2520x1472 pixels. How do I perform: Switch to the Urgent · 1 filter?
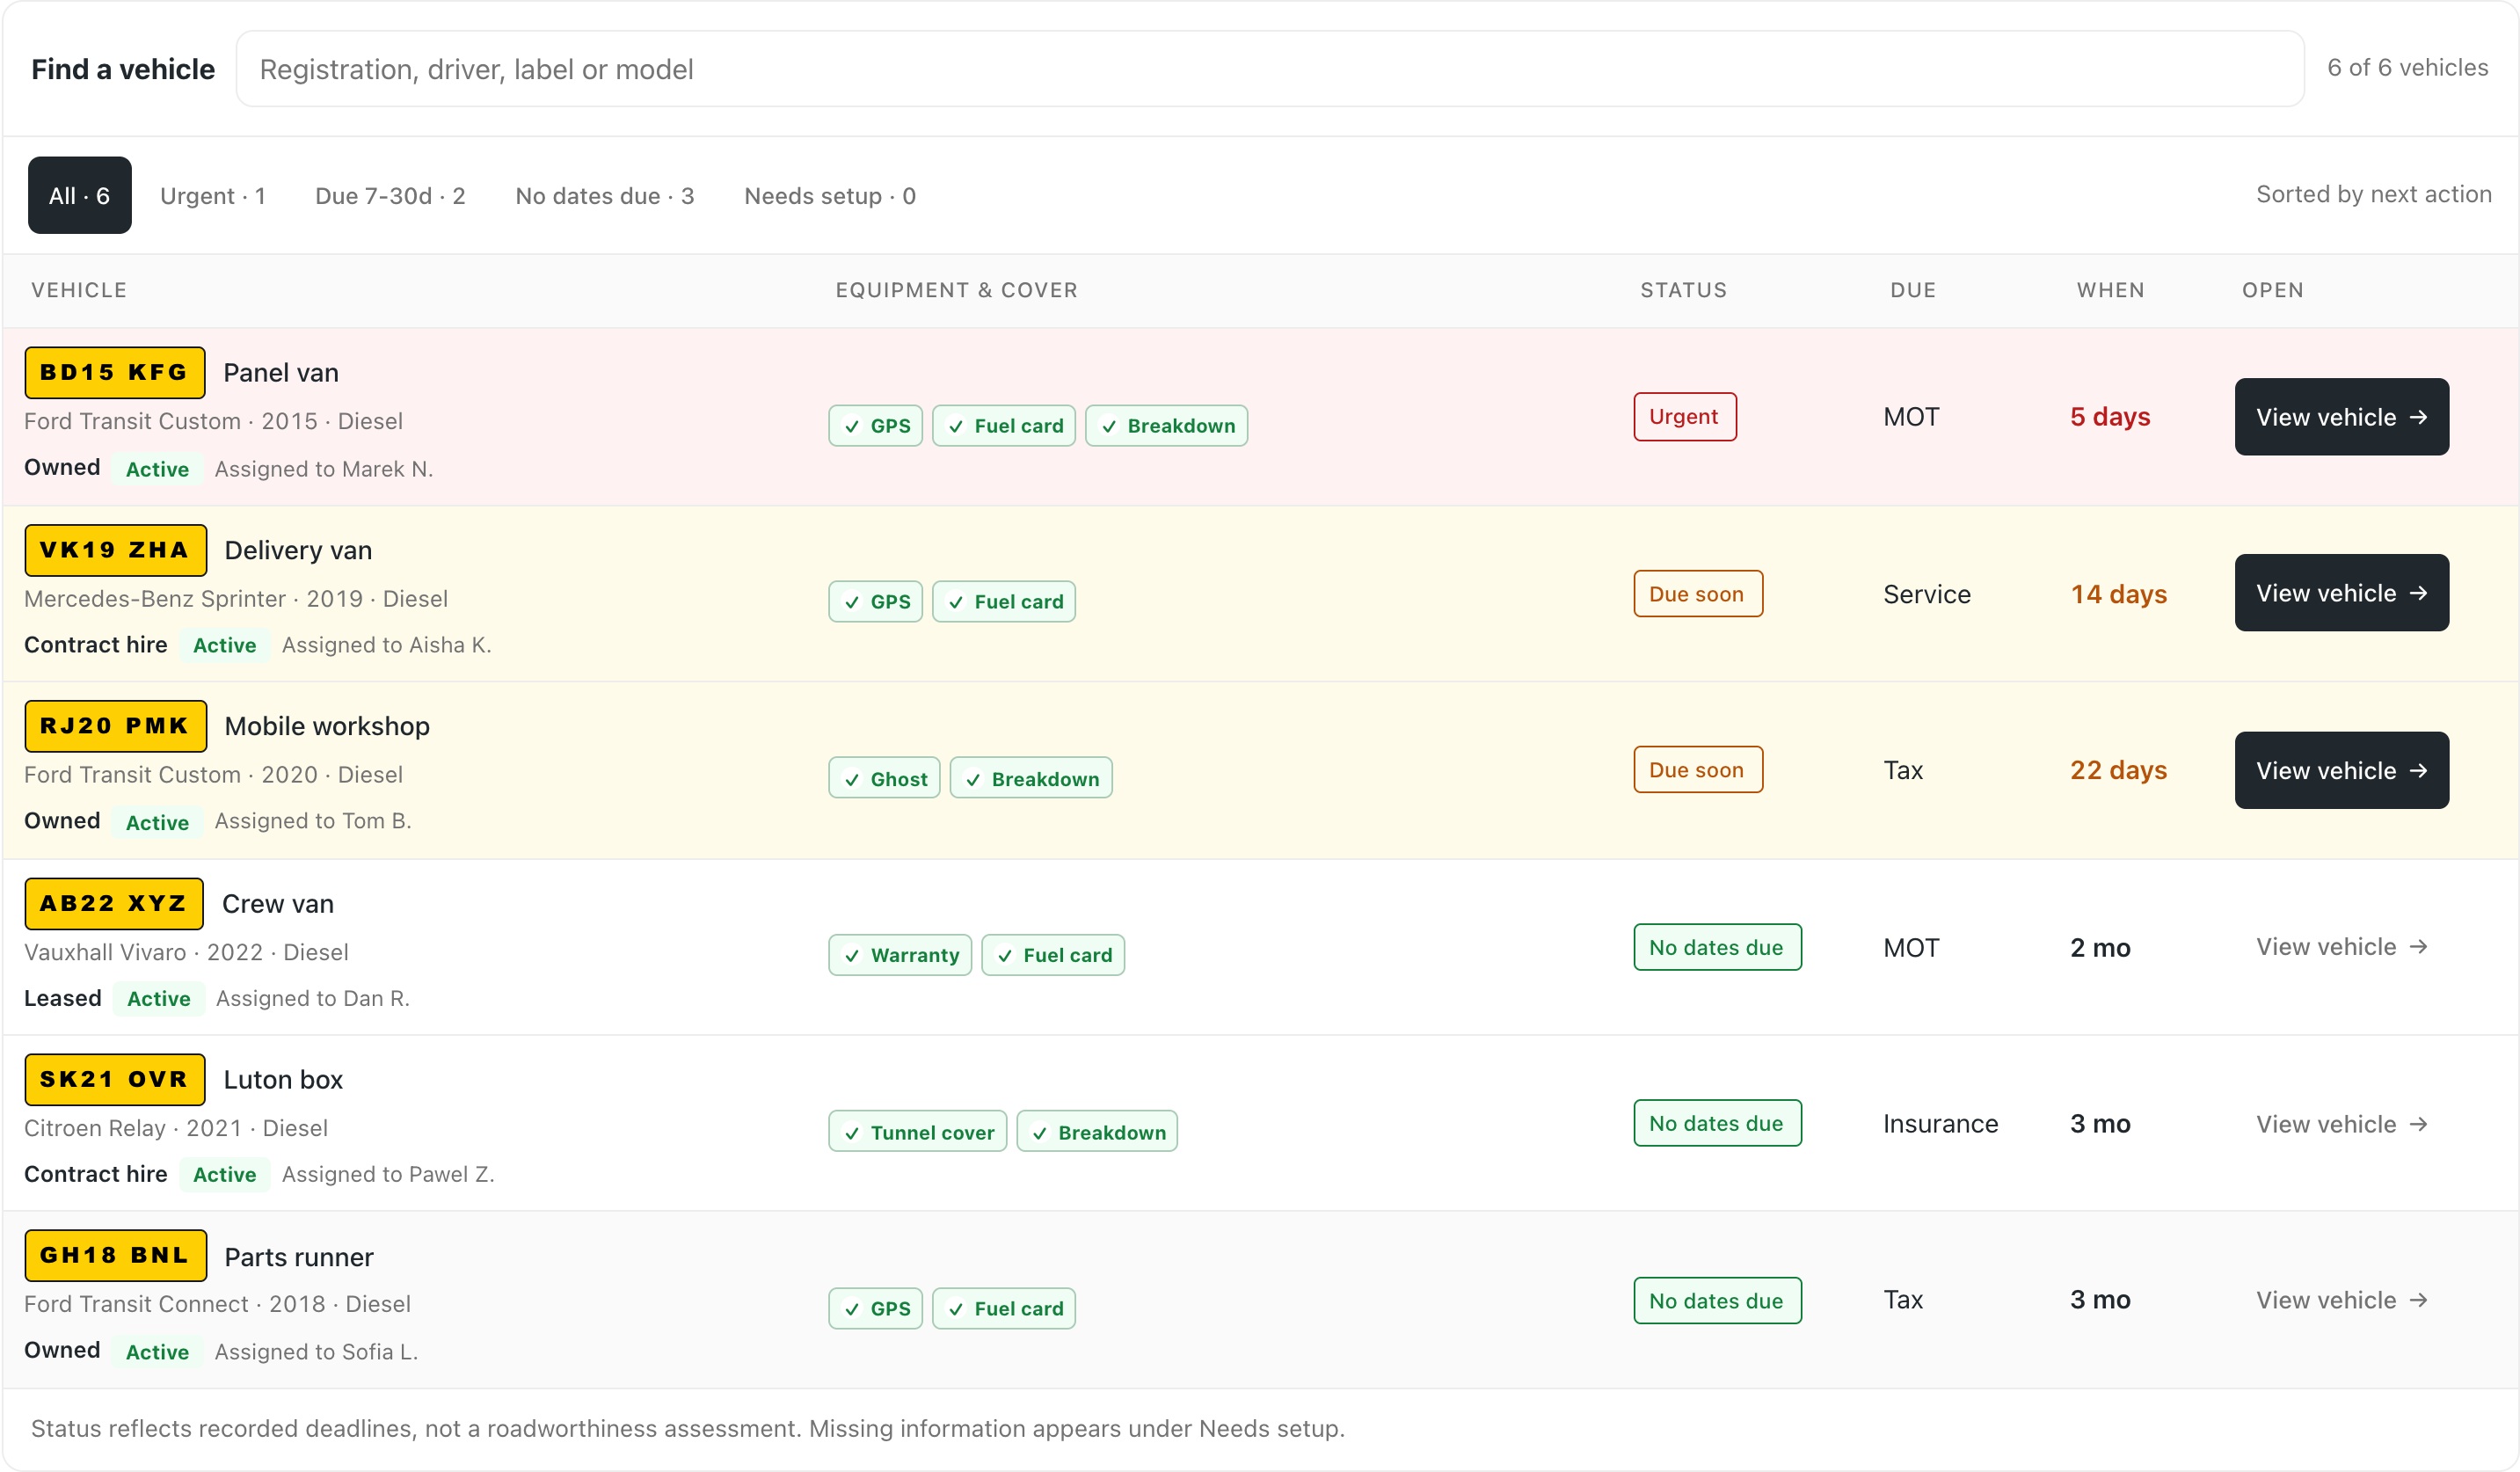pyautogui.click(x=213, y=196)
